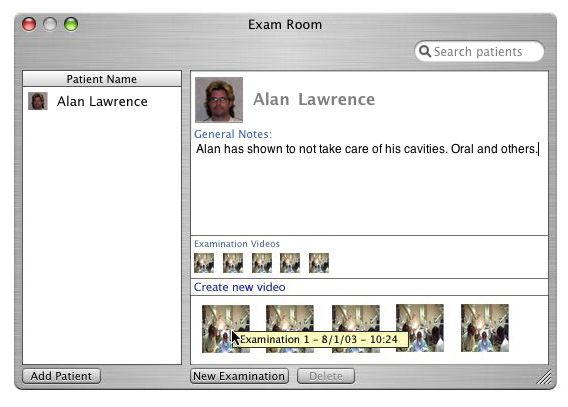This screenshot has height=407, width=568.
Task: Click the Search patients field
Action: (479, 51)
